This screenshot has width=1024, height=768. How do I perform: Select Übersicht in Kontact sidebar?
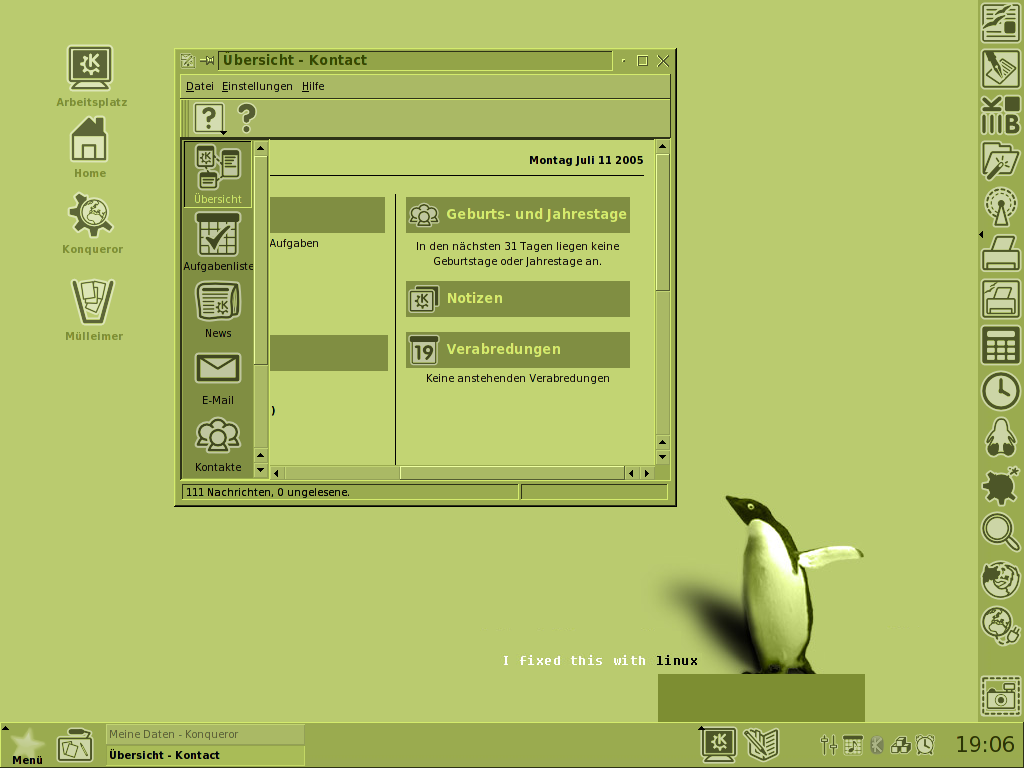click(217, 174)
